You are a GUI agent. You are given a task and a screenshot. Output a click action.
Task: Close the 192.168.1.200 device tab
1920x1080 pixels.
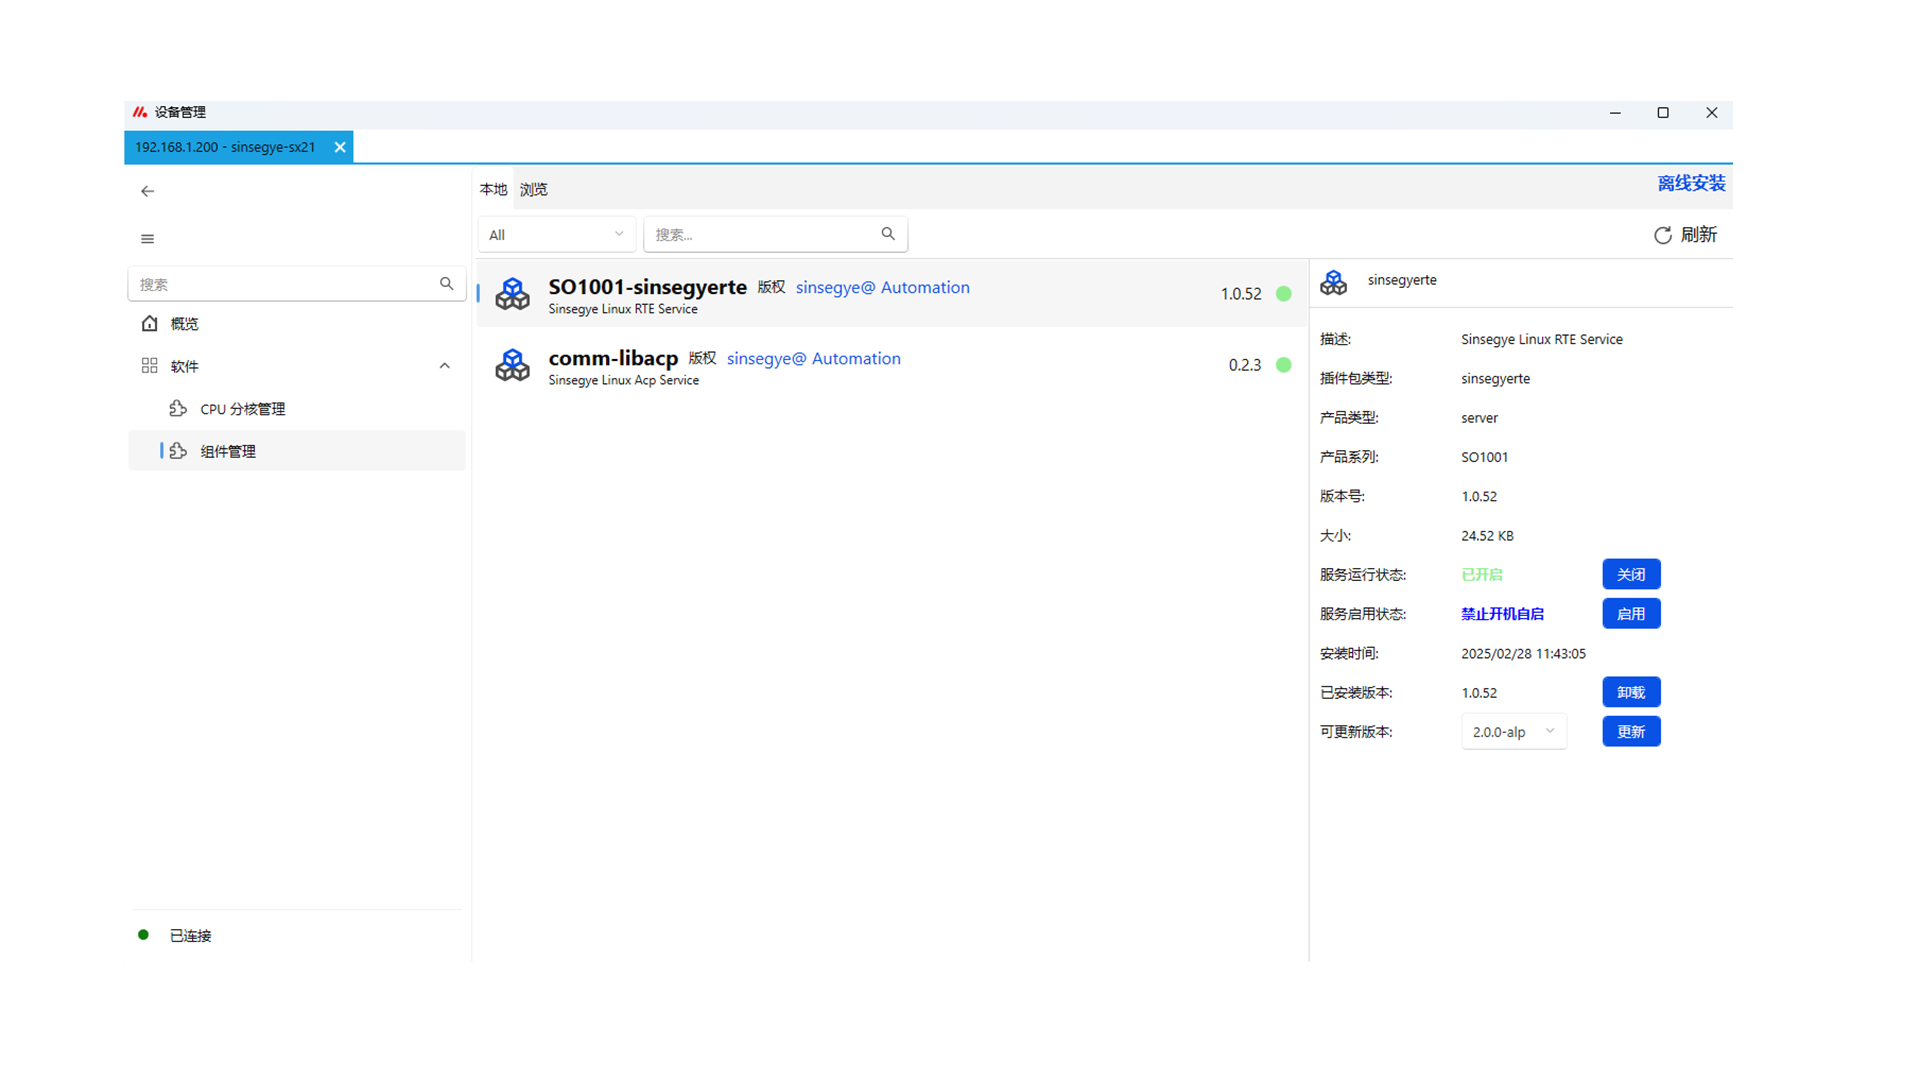coord(340,147)
